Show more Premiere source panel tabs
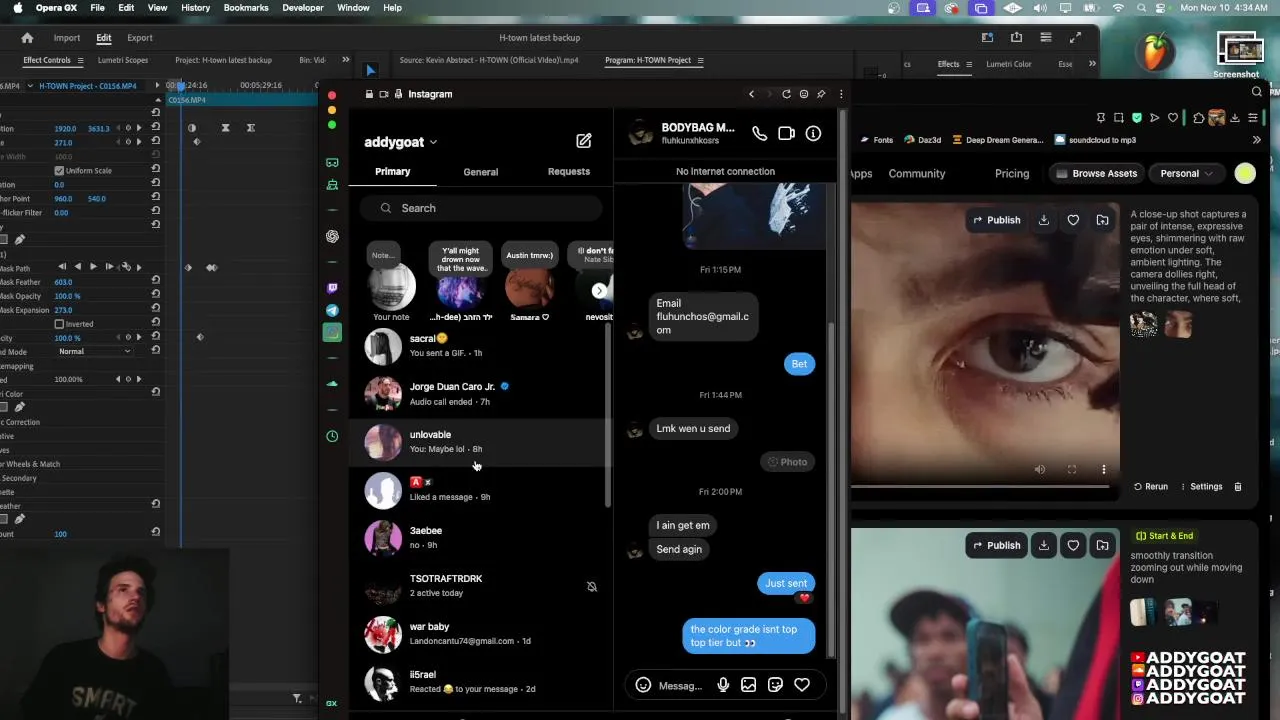This screenshot has height=720, width=1280. [345, 60]
